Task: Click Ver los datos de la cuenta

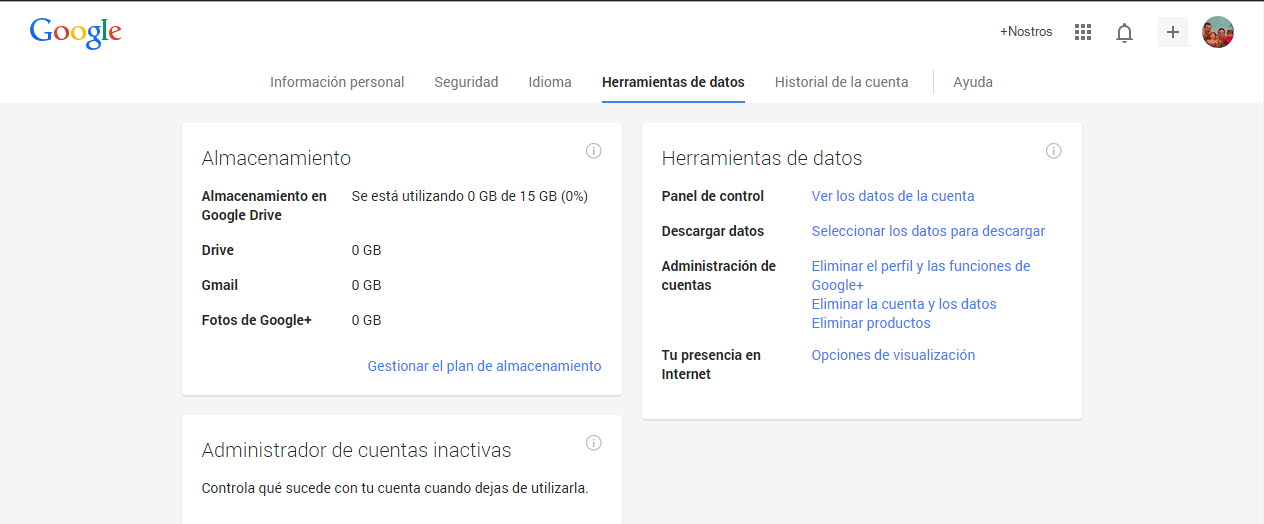Action: tap(892, 196)
